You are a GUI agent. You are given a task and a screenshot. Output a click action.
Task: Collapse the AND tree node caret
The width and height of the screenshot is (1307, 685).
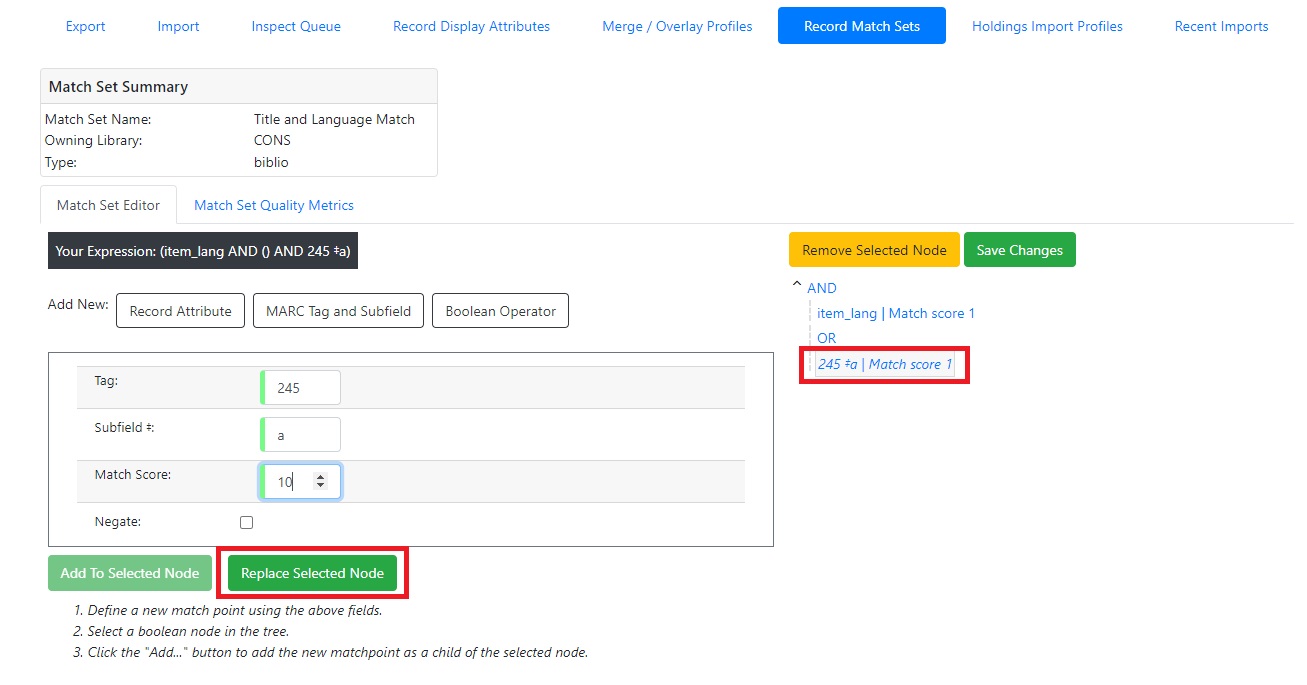[797, 286]
